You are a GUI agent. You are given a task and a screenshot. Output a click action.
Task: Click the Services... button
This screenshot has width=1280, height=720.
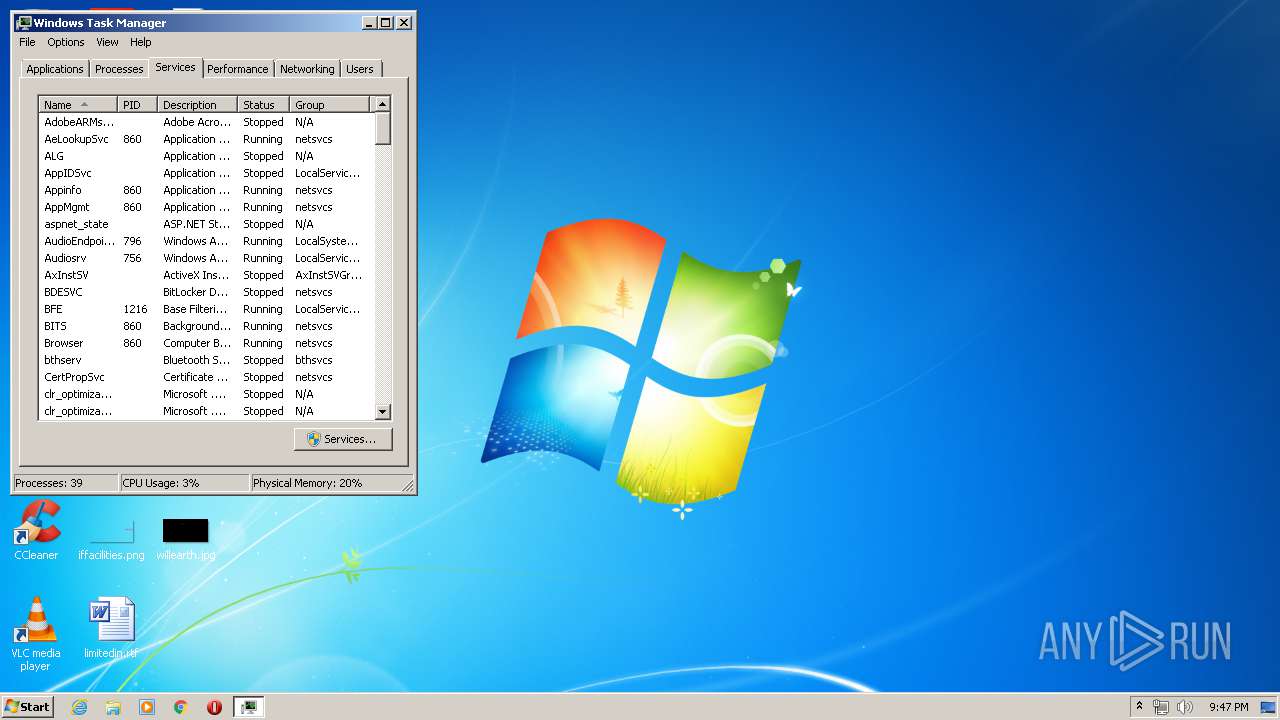coord(343,439)
